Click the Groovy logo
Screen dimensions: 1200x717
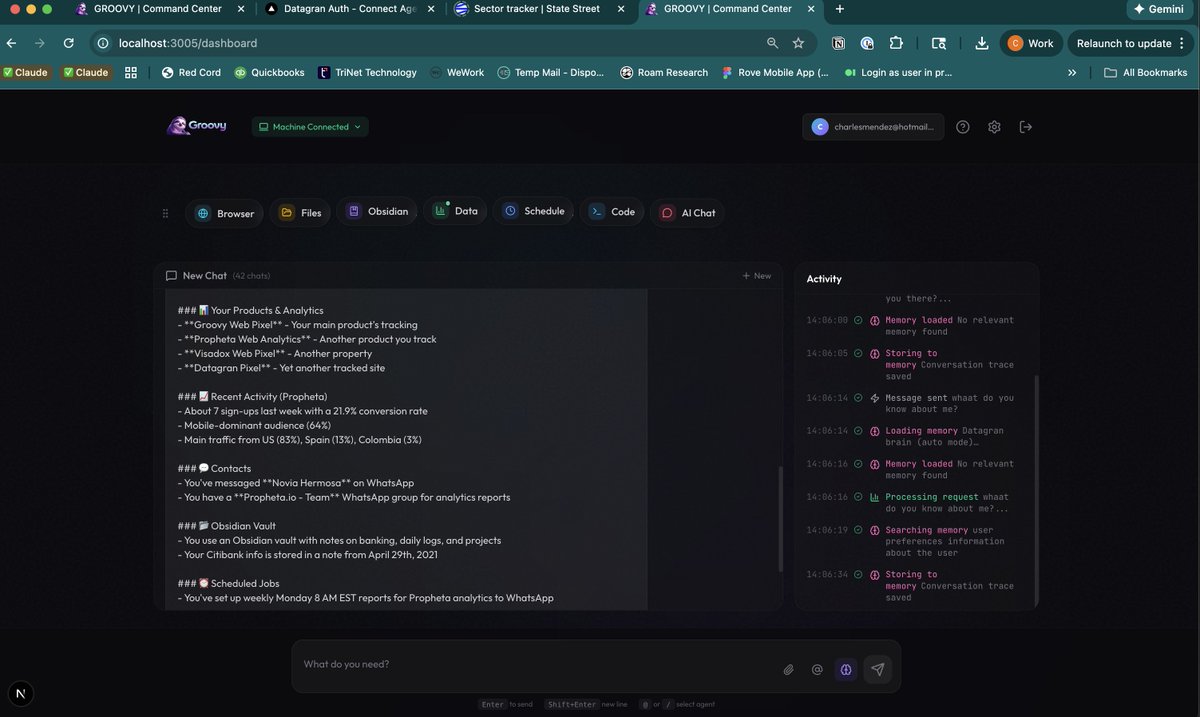[x=197, y=126]
